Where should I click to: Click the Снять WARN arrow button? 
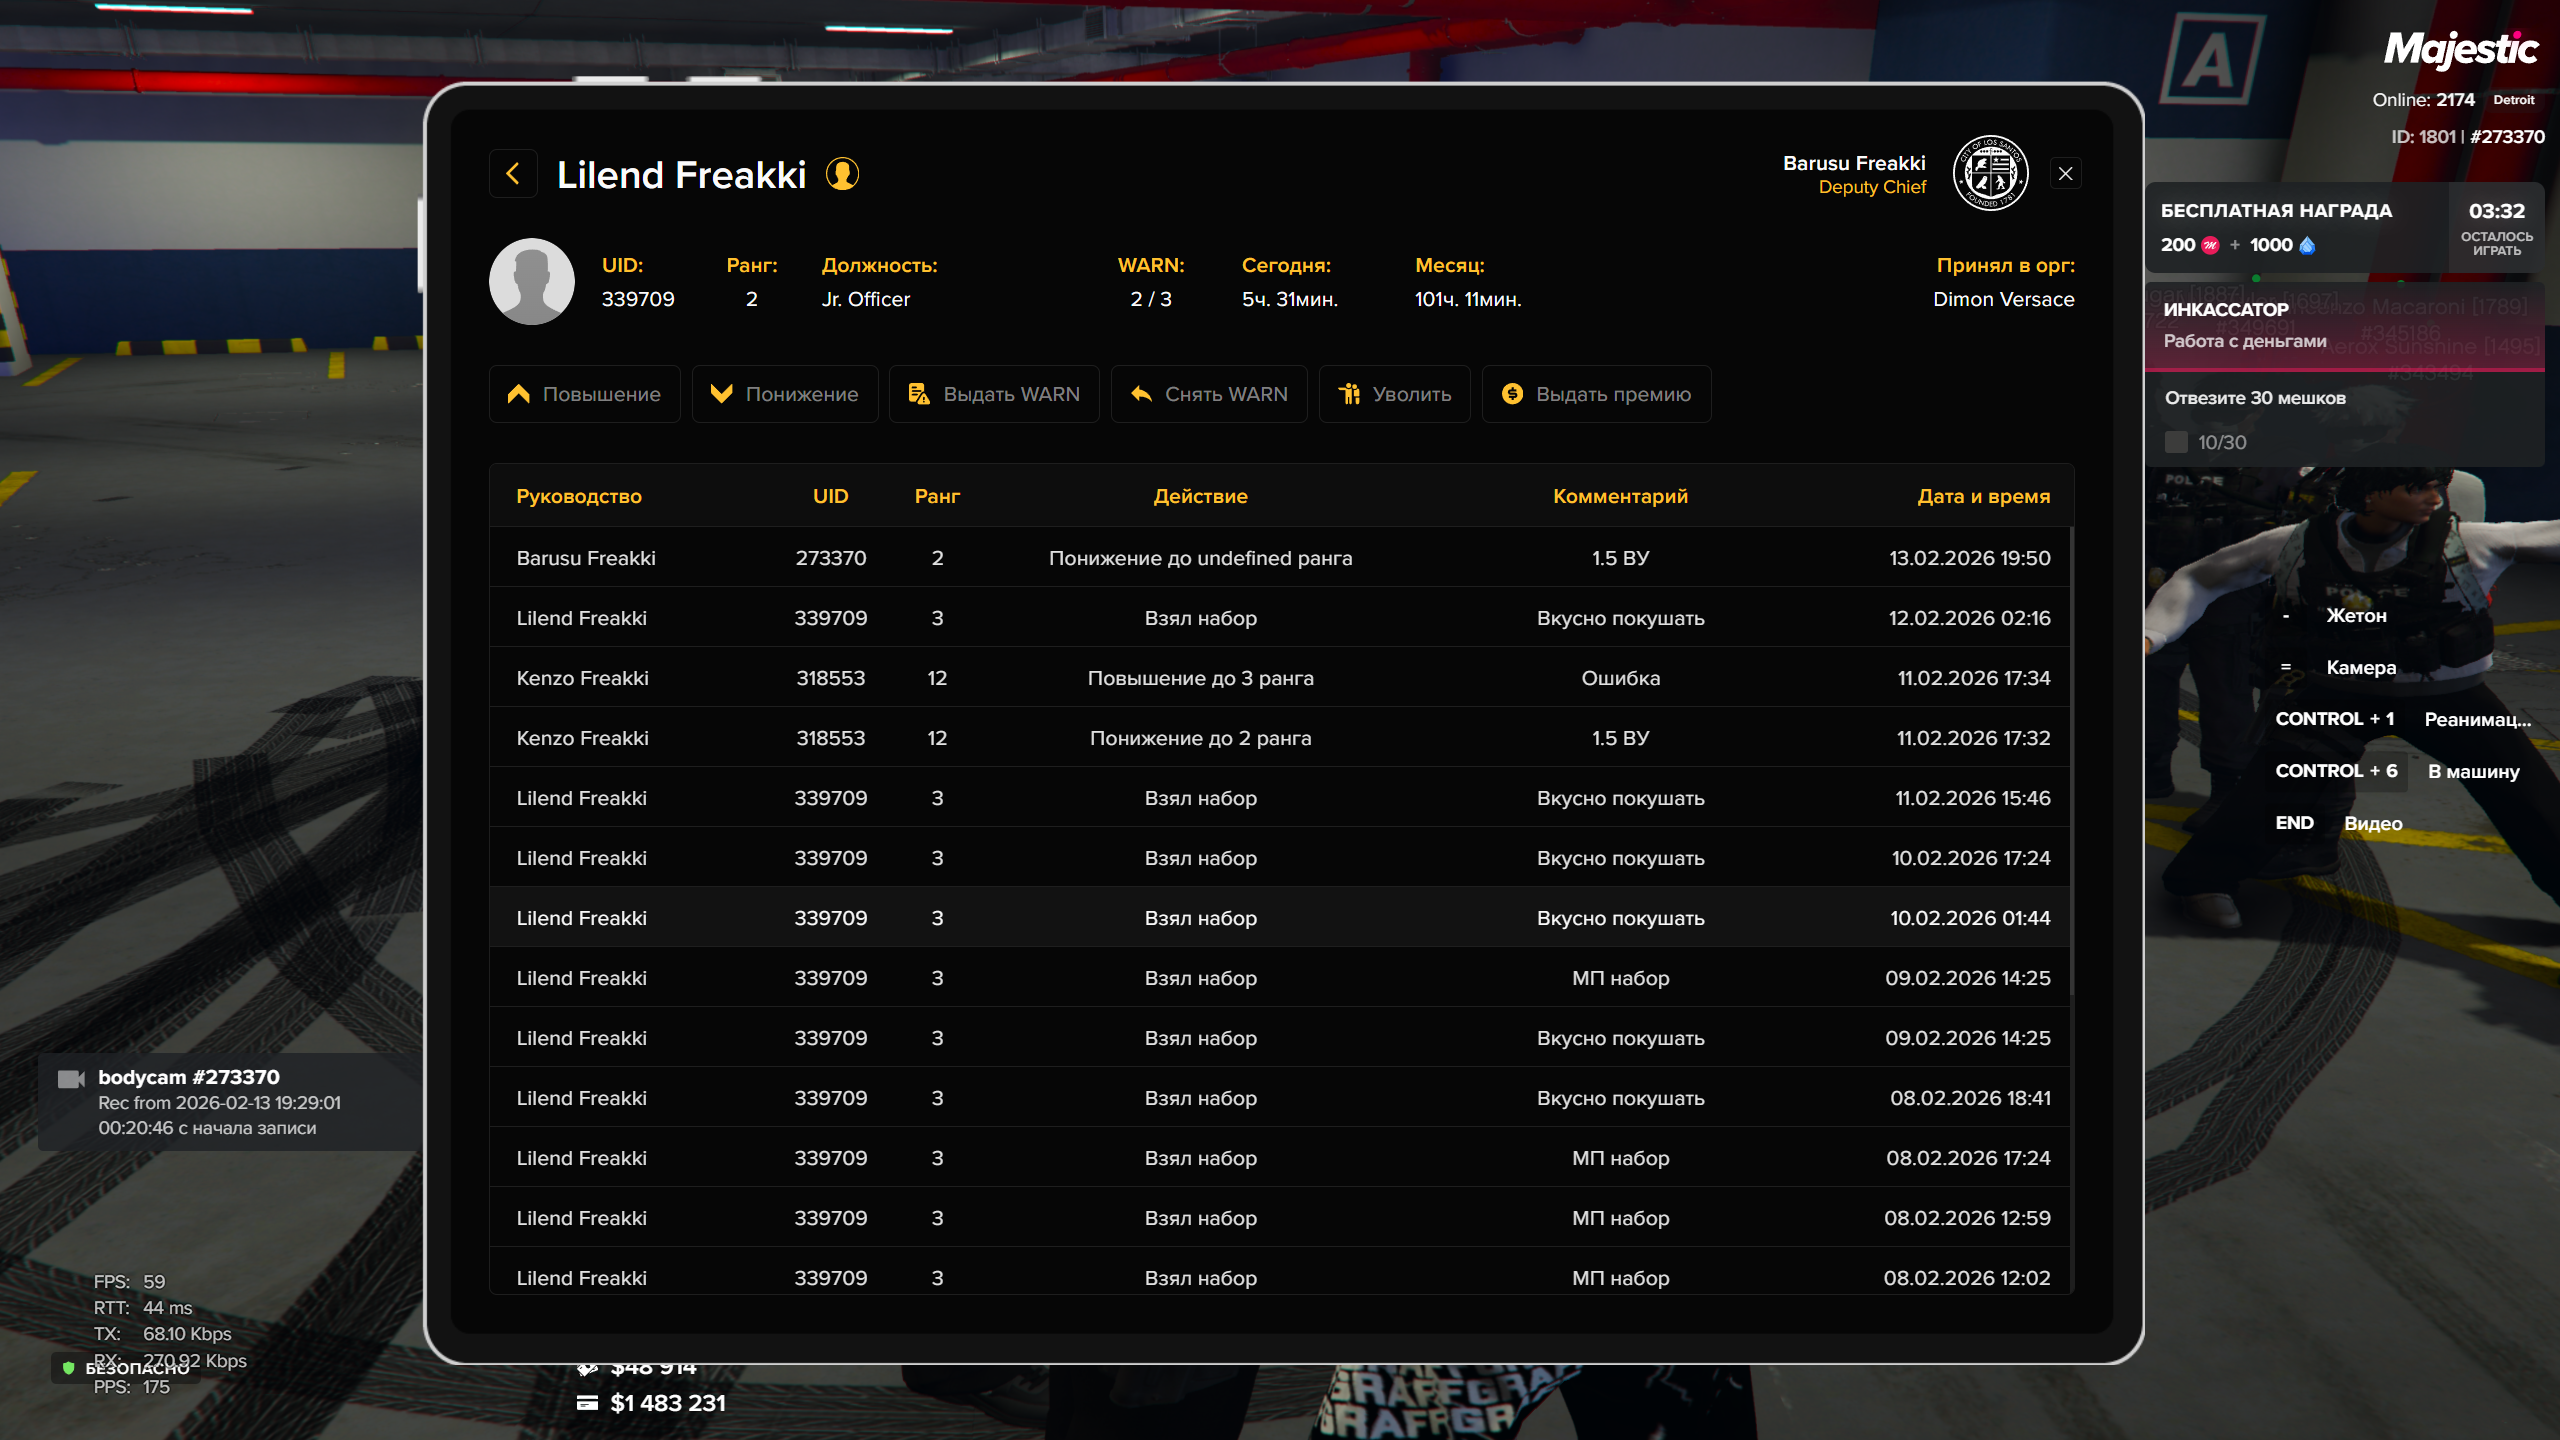pyautogui.click(x=1209, y=394)
